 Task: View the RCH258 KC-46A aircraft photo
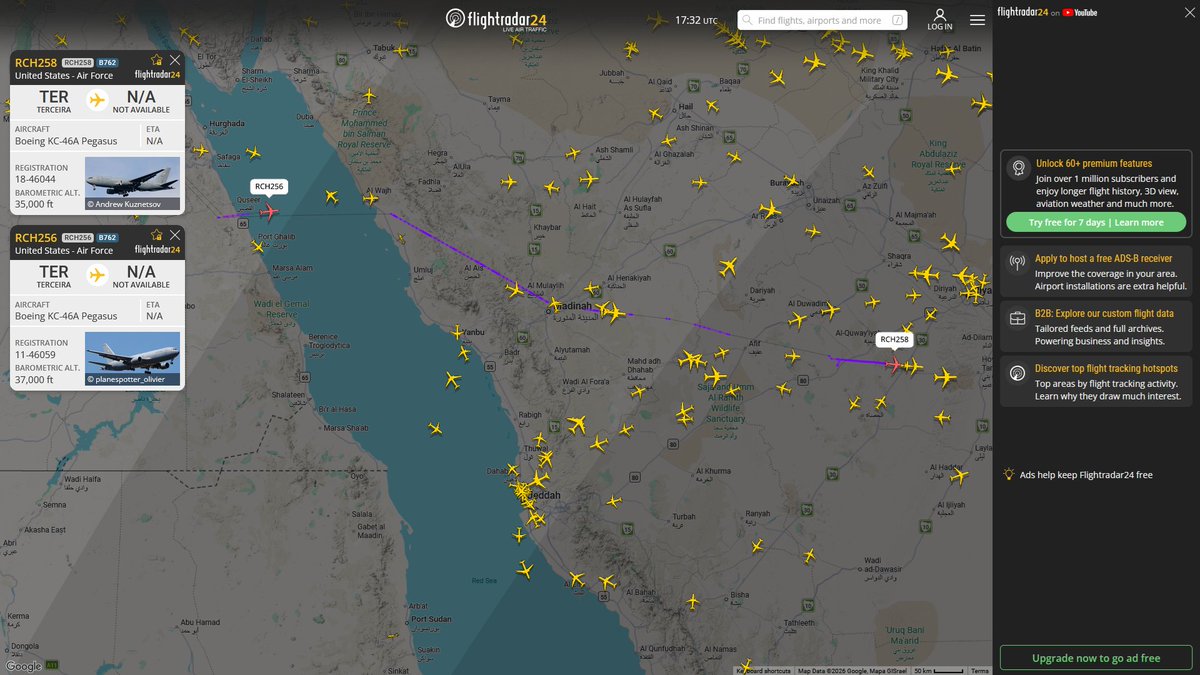coord(133,183)
